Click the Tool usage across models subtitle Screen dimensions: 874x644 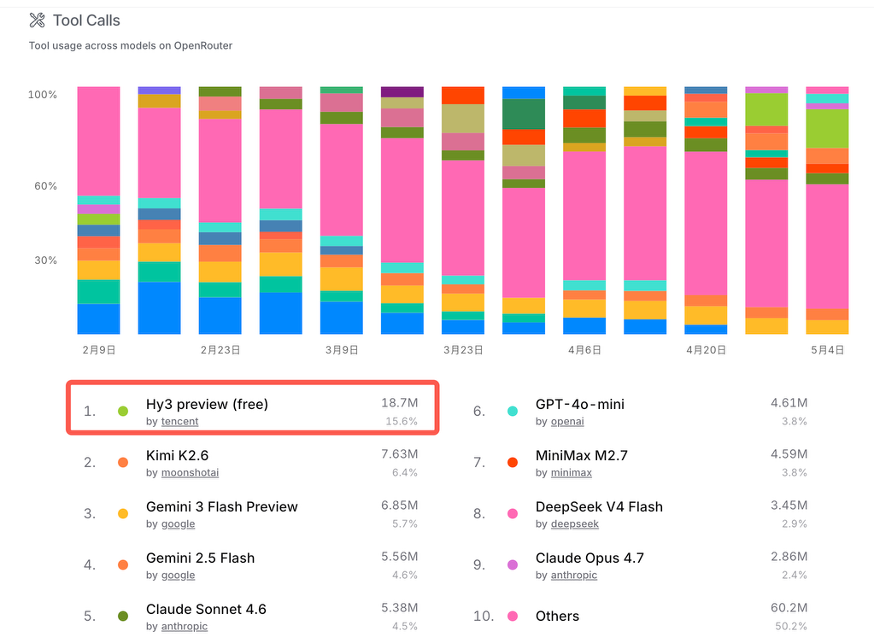click(130, 46)
